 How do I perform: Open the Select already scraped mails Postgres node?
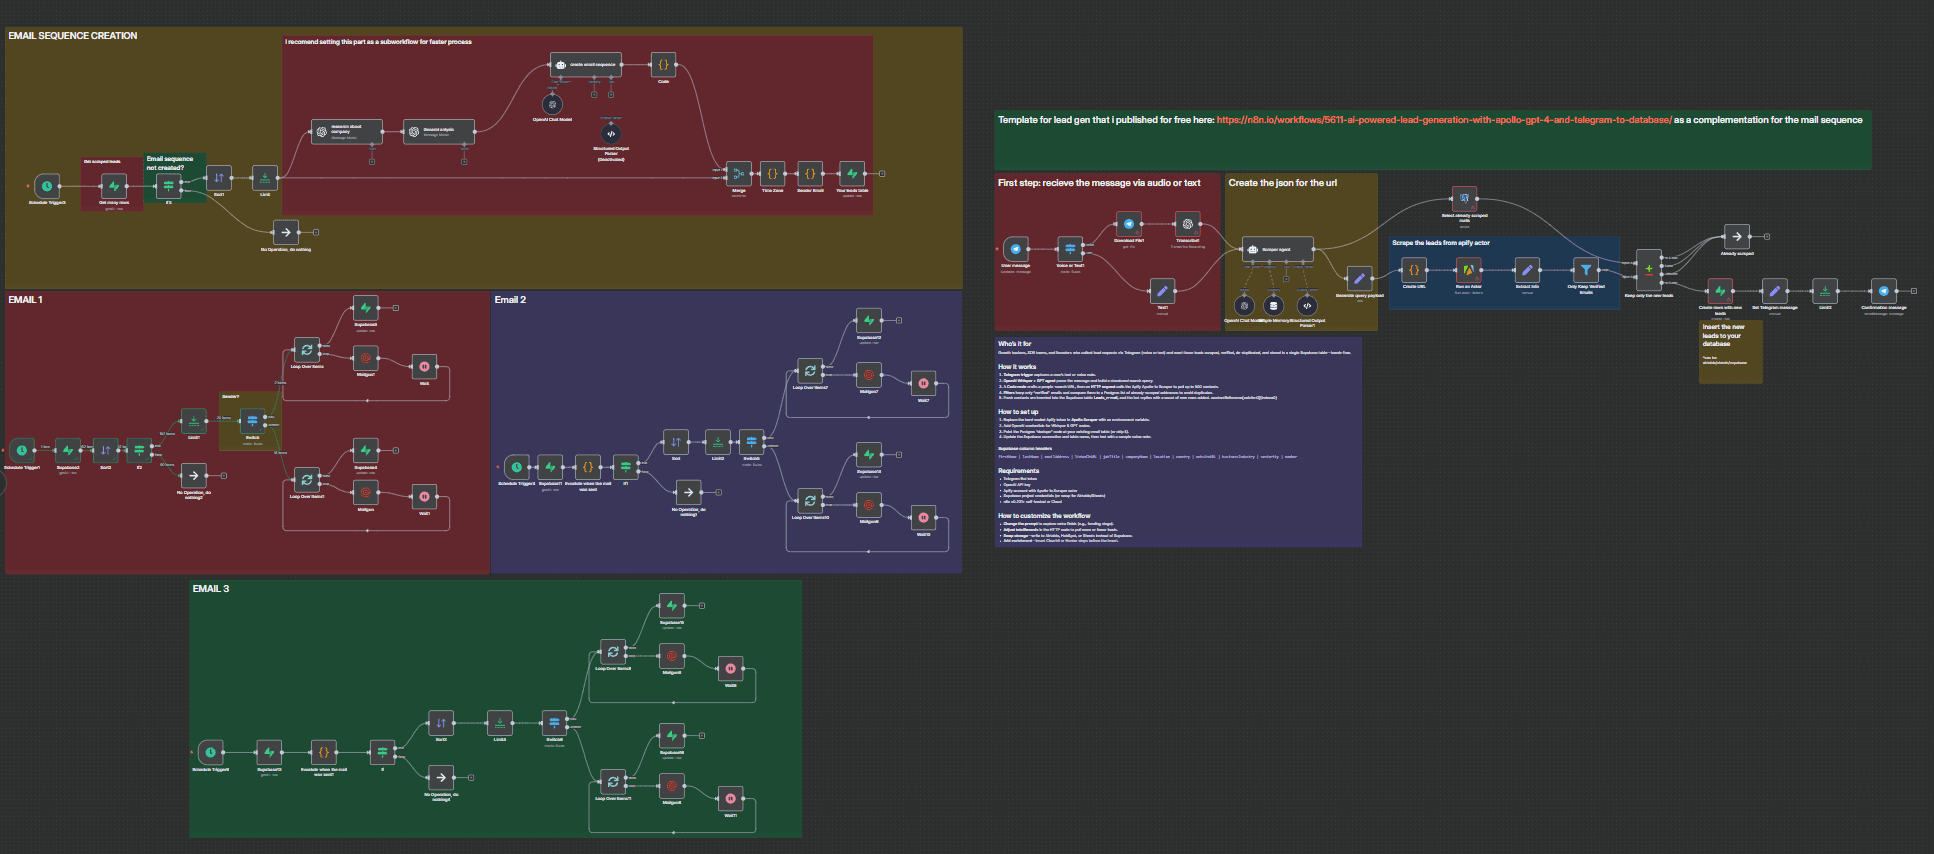pos(1464,198)
